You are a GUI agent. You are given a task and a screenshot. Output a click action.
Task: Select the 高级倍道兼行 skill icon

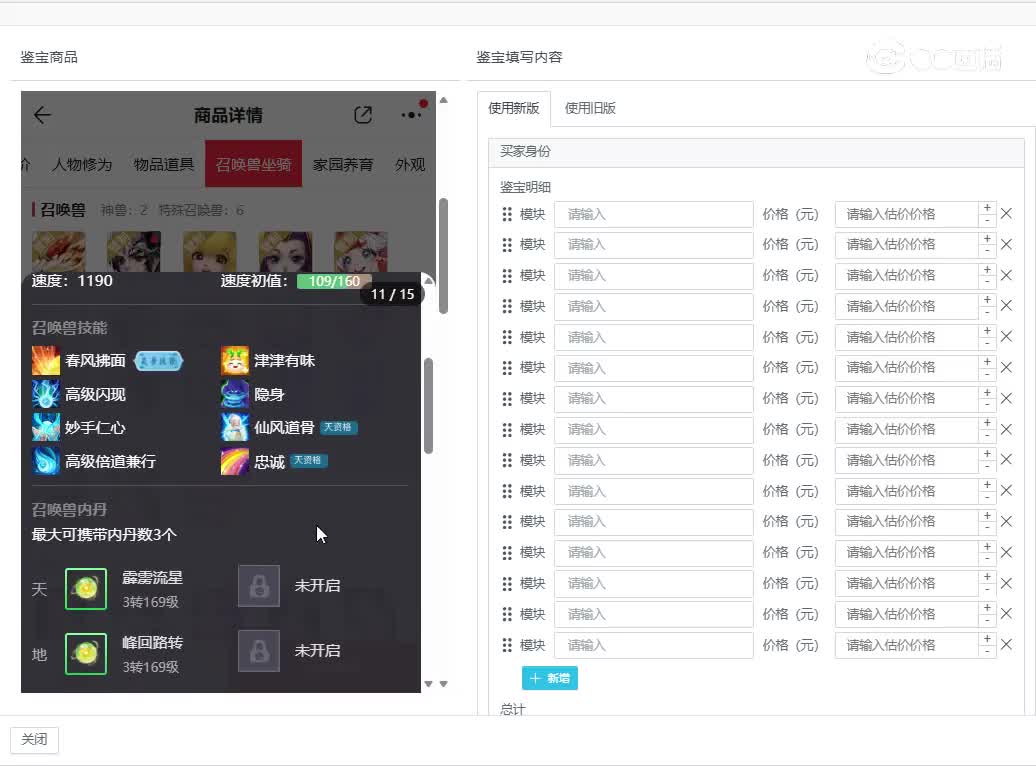pos(46,461)
